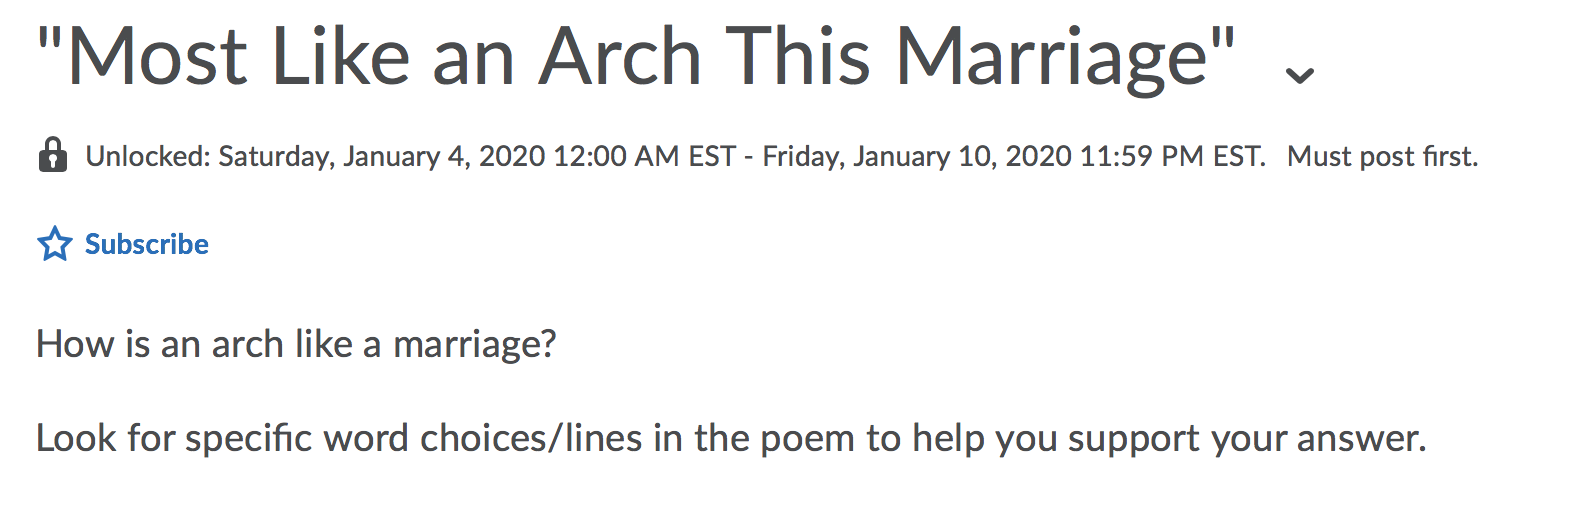Click the word "Most" at the title's start
This screenshot has width=1586, height=514.
(x=156, y=57)
